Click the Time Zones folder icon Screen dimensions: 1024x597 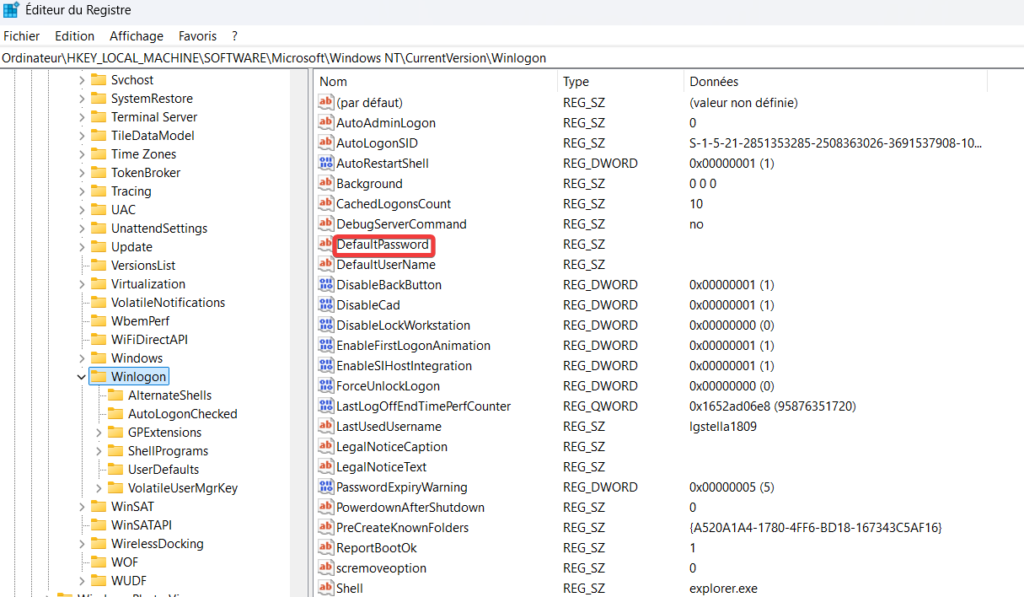(99, 154)
